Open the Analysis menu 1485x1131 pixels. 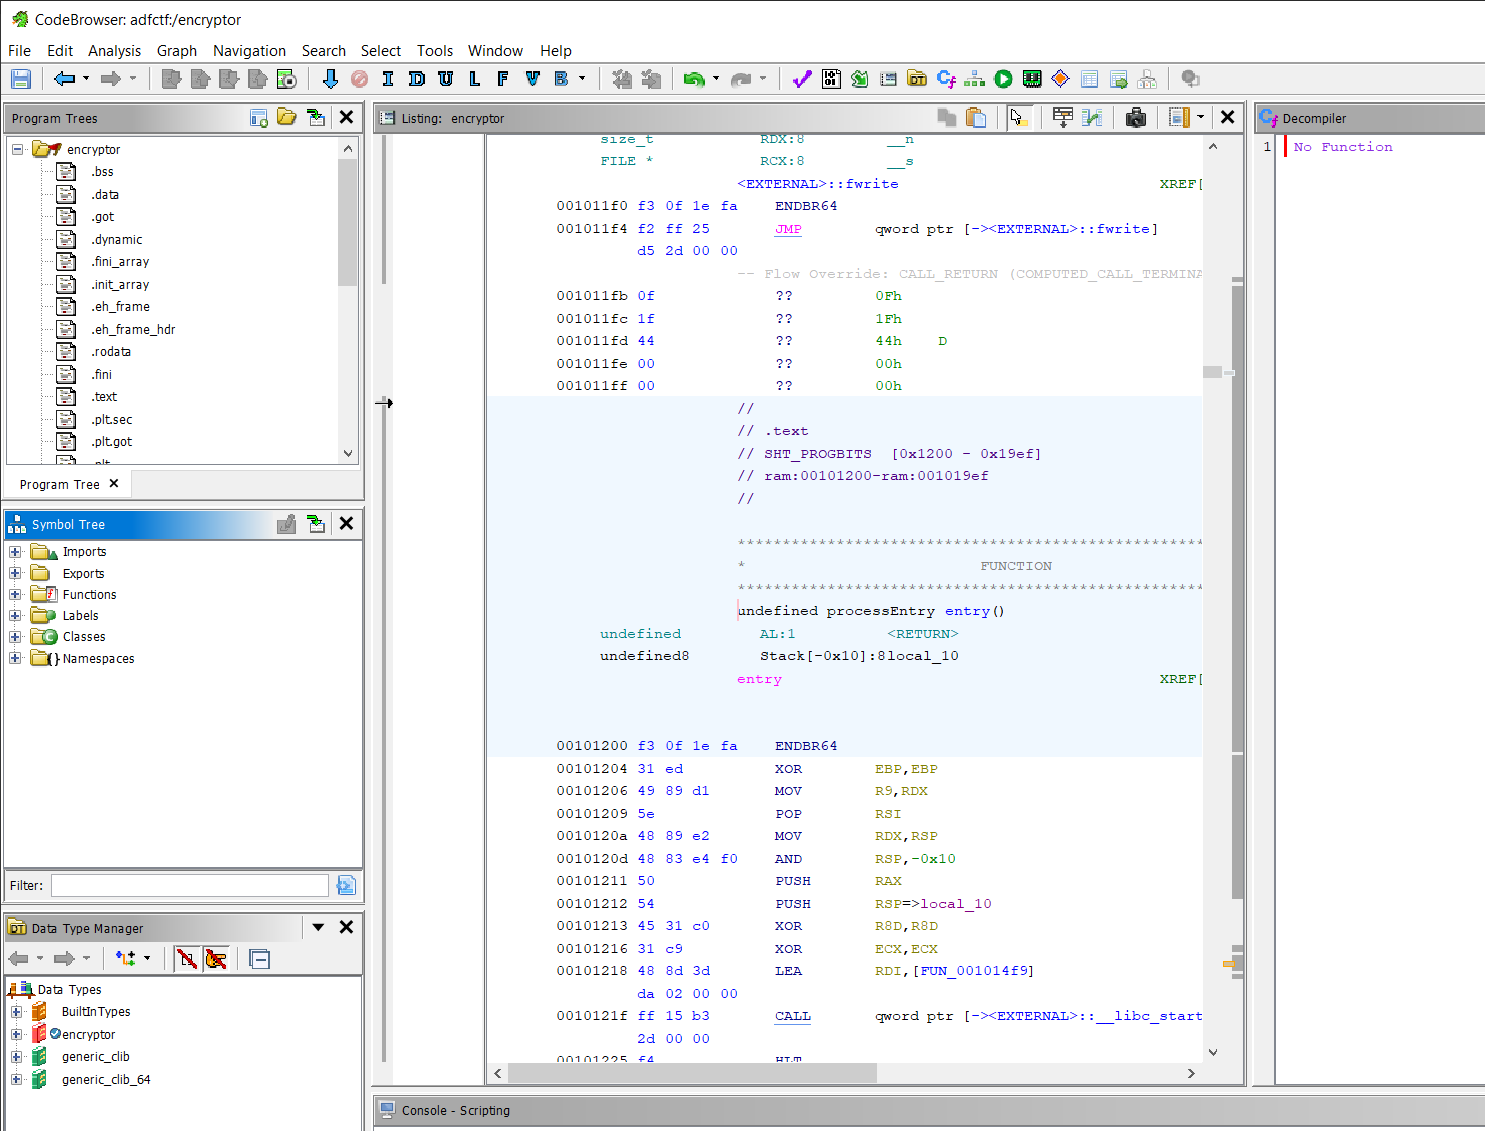[114, 50]
